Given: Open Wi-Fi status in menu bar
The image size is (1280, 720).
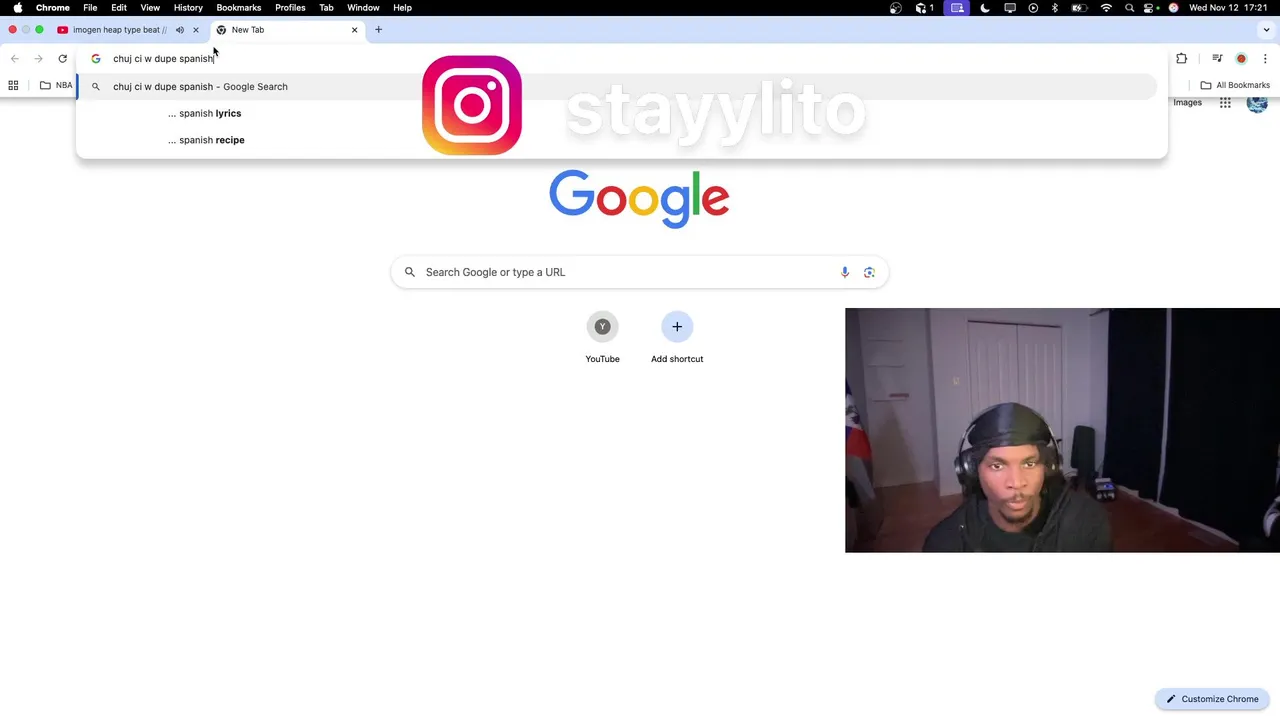Looking at the screenshot, I should 1106,7.
